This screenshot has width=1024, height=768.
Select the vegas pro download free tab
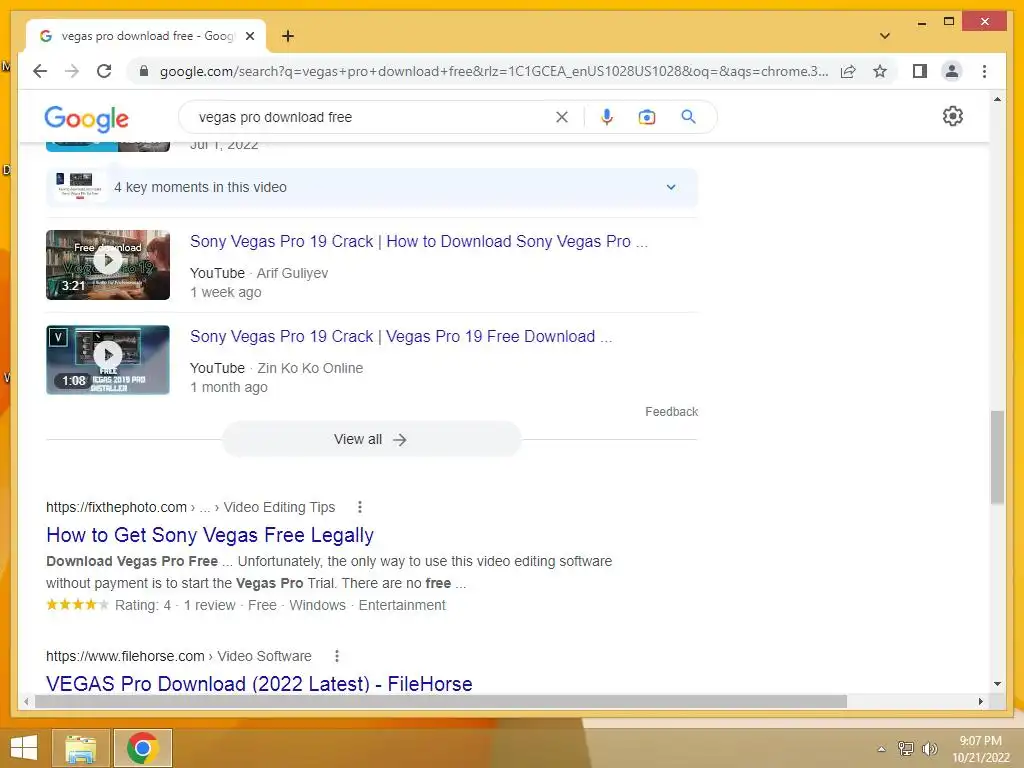pos(146,36)
